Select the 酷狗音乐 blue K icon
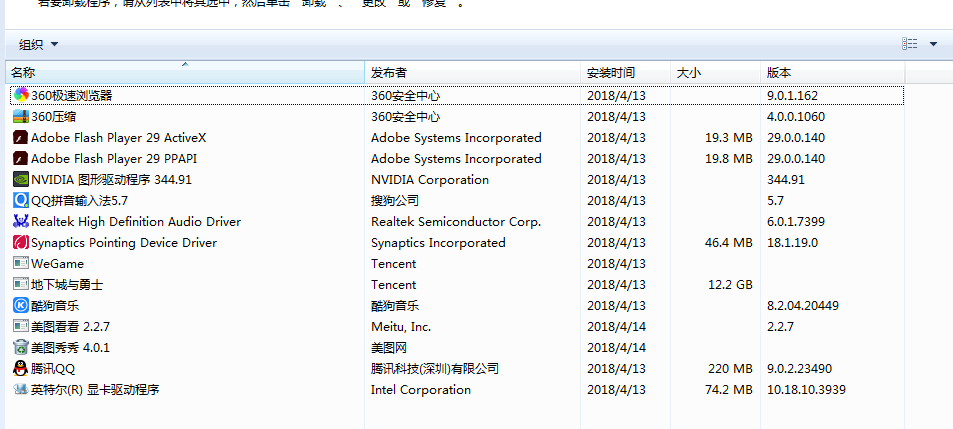The height and width of the screenshot is (429, 953). (21, 306)
